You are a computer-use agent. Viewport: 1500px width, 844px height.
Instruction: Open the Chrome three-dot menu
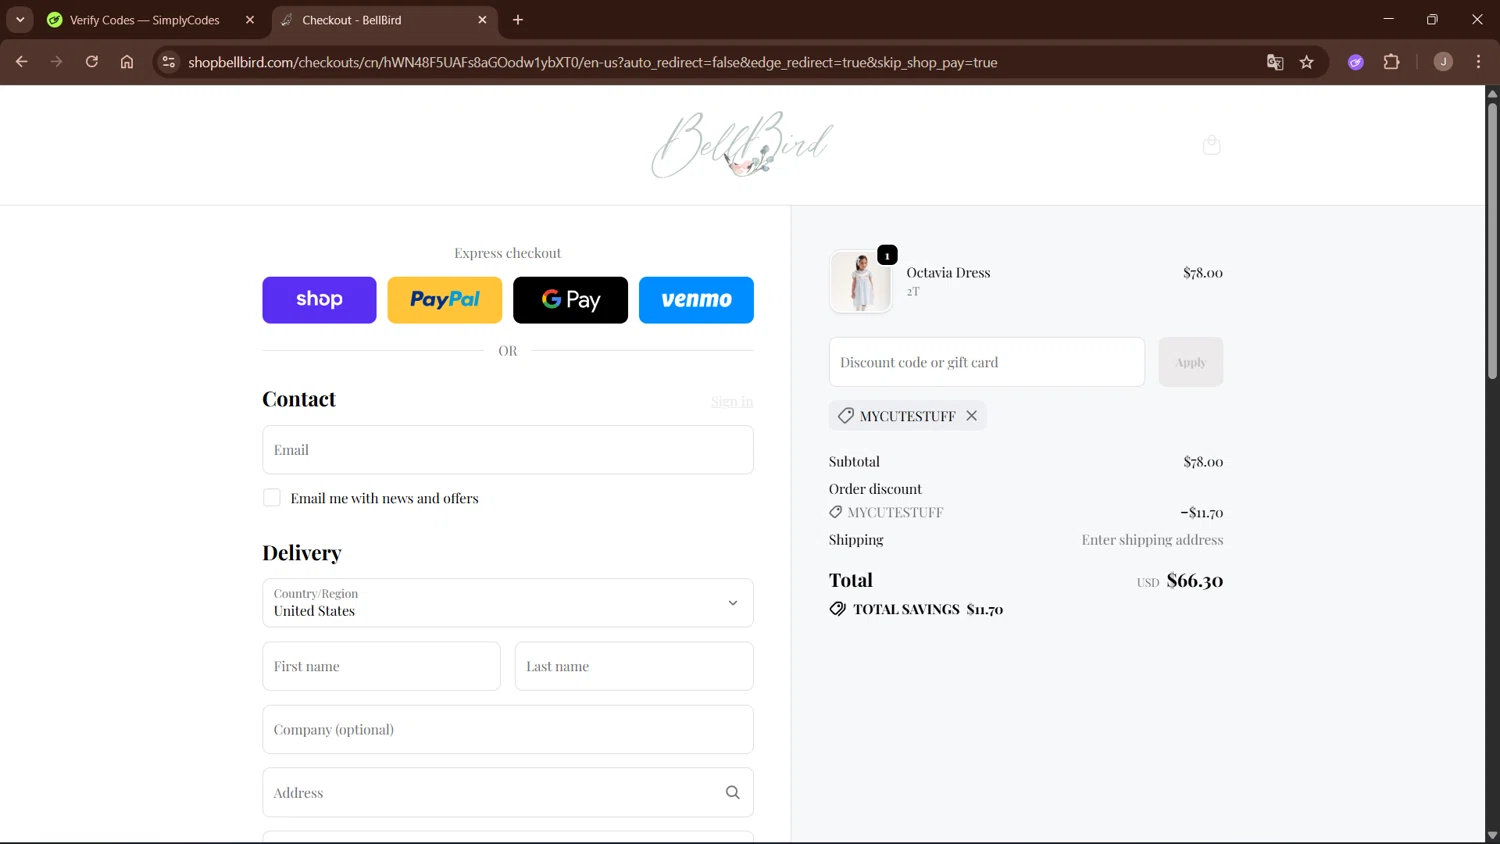(x=1478, y=62)
